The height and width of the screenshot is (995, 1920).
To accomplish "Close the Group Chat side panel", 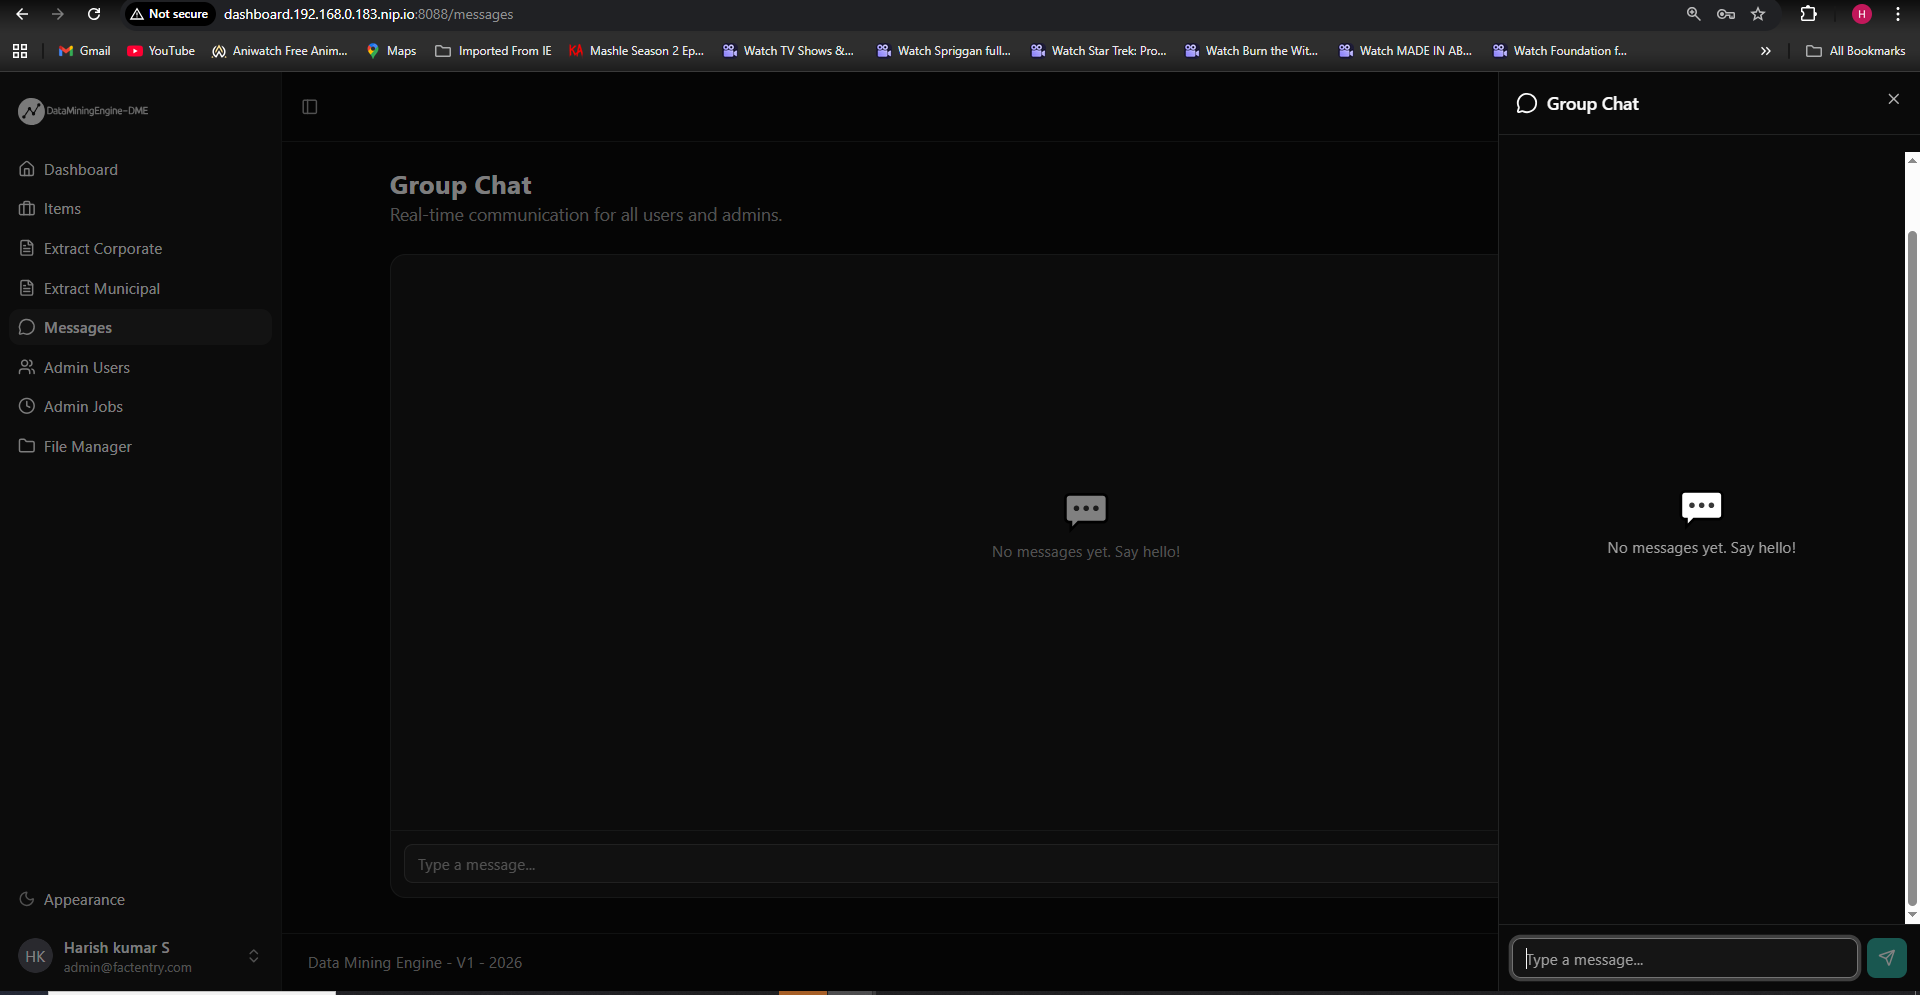I will point(1893,99).
